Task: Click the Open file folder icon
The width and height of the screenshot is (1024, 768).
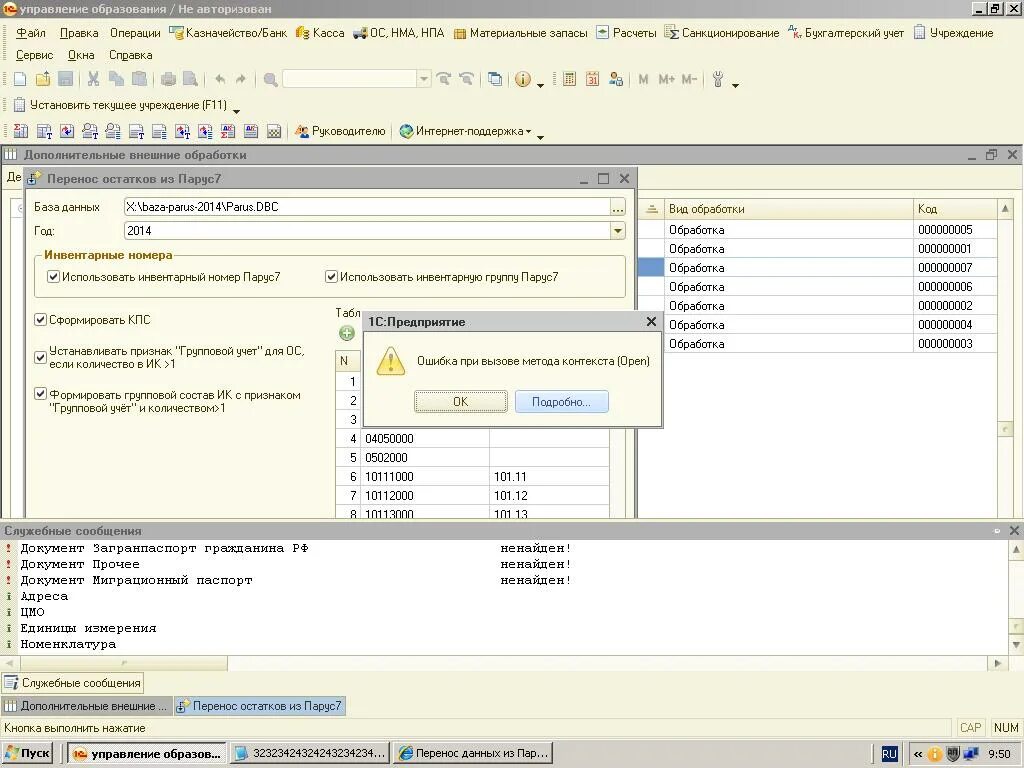Action: 42,79
